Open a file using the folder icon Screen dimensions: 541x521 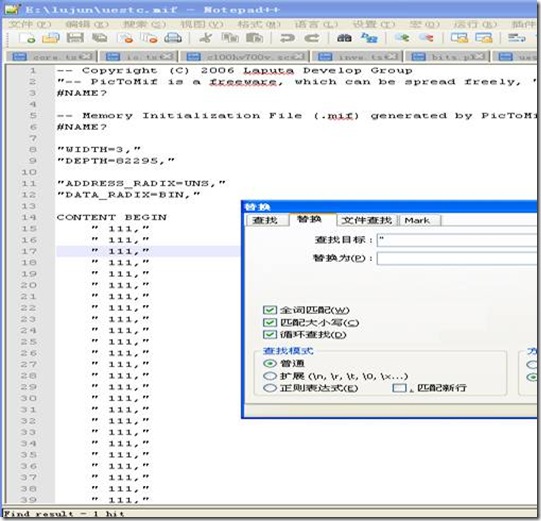pos(51,38)
